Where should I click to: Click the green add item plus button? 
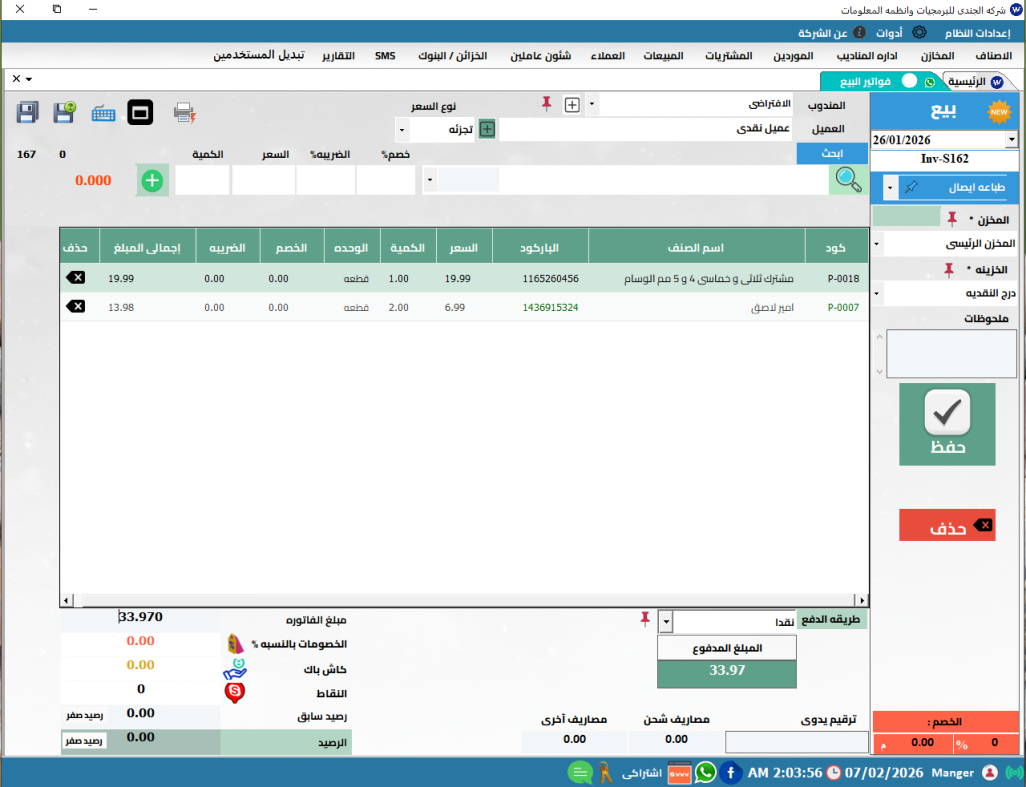tap(152, 181)
